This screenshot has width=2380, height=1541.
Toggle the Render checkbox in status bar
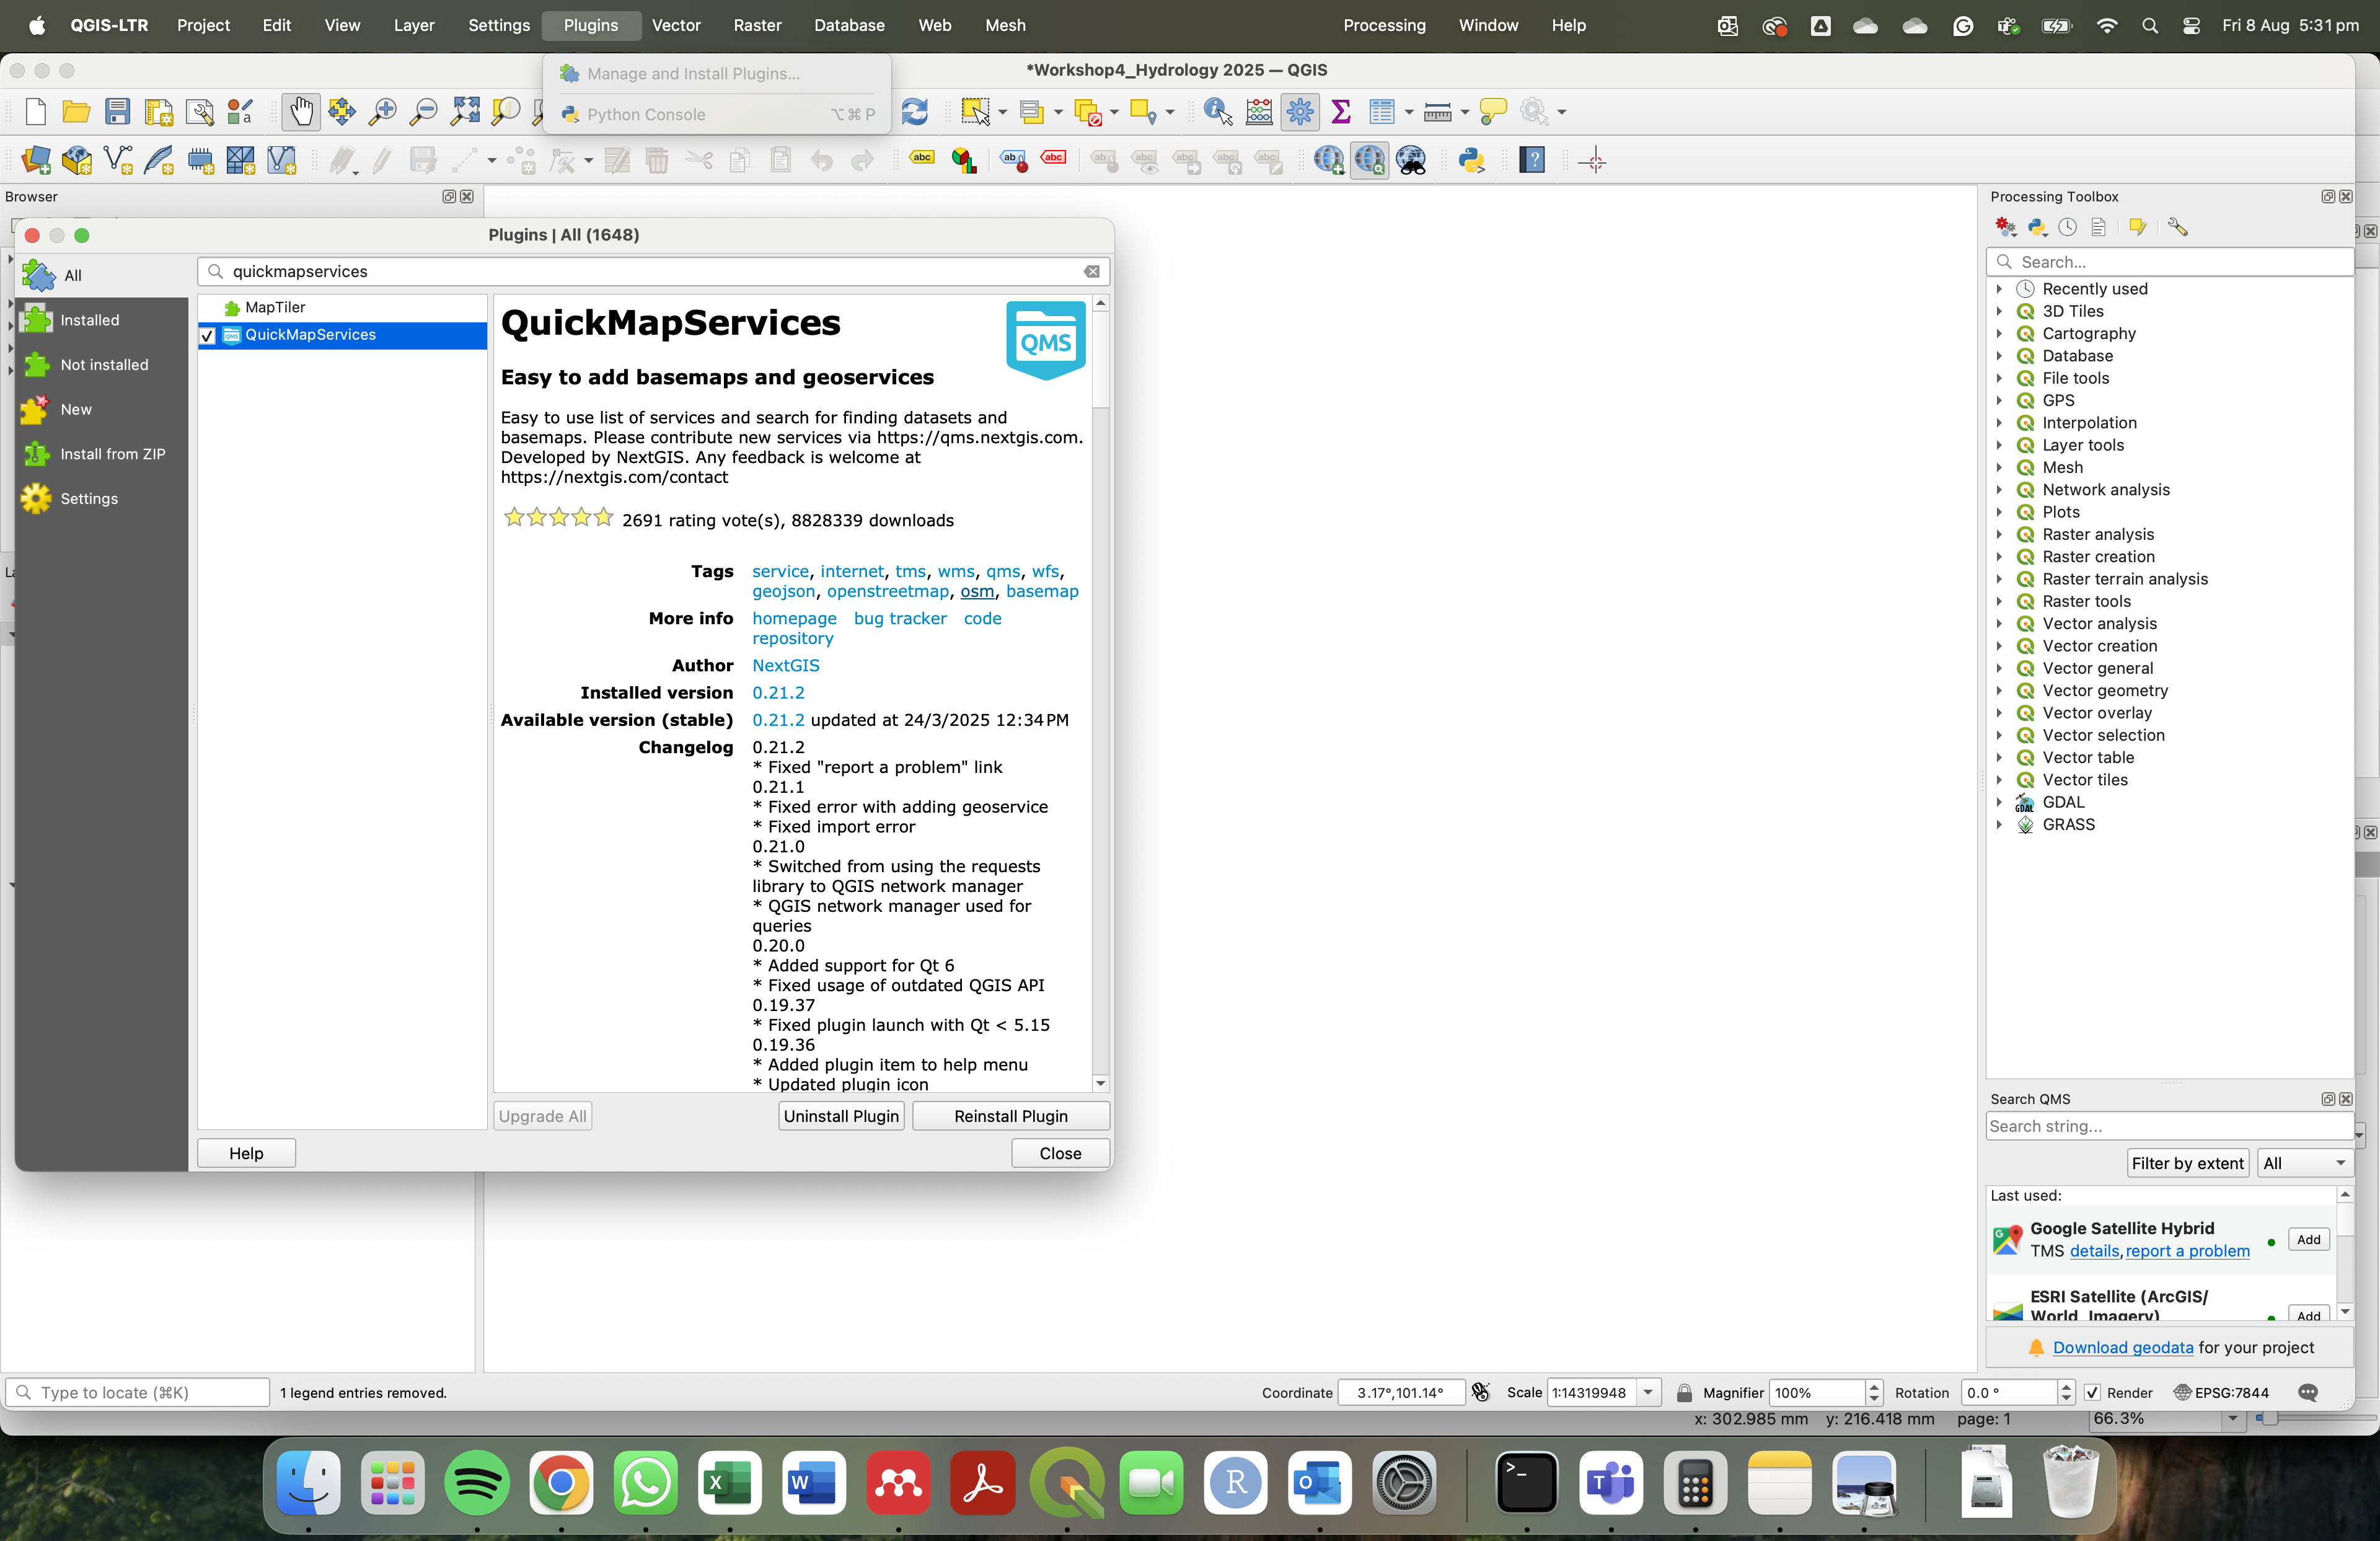tap(2092, 1392)
